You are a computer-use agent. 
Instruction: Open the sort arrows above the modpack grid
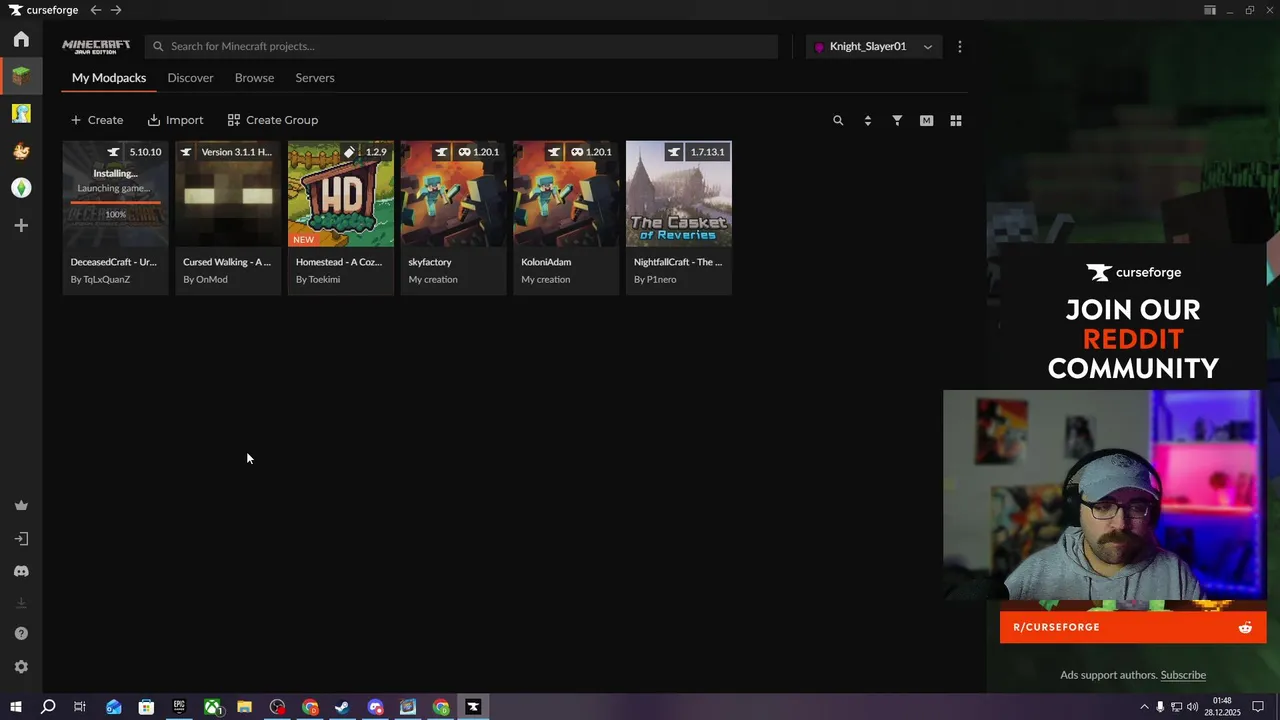point(867,120)
